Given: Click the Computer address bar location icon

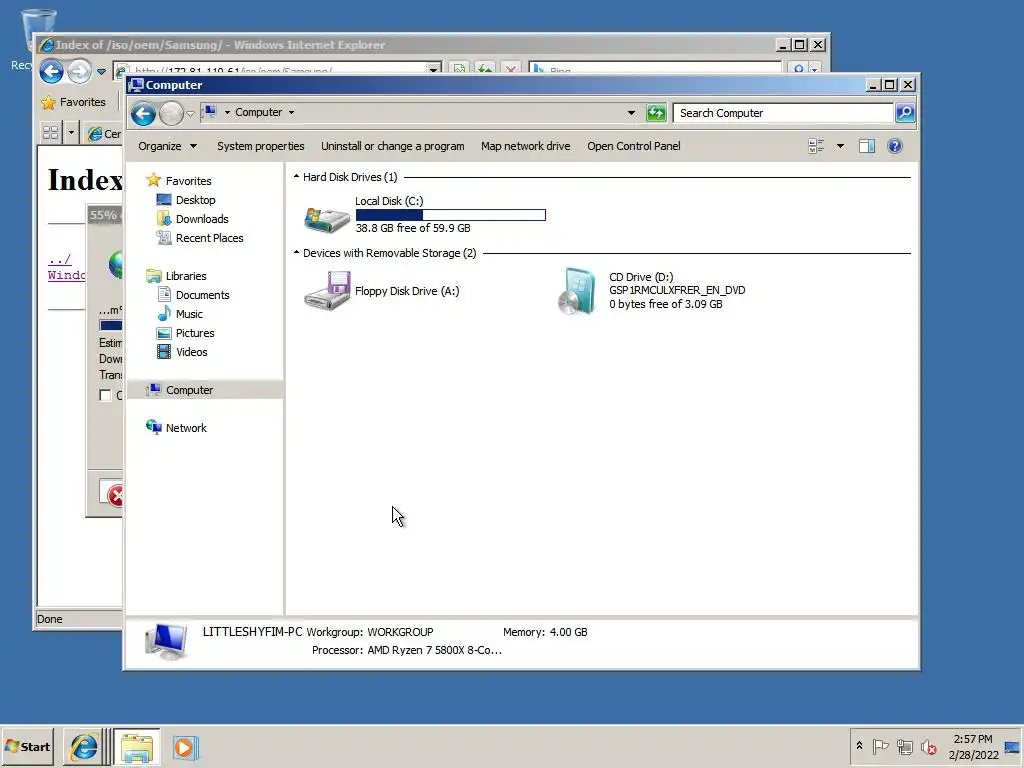Looking at the screenshot, I should (209, 112).
